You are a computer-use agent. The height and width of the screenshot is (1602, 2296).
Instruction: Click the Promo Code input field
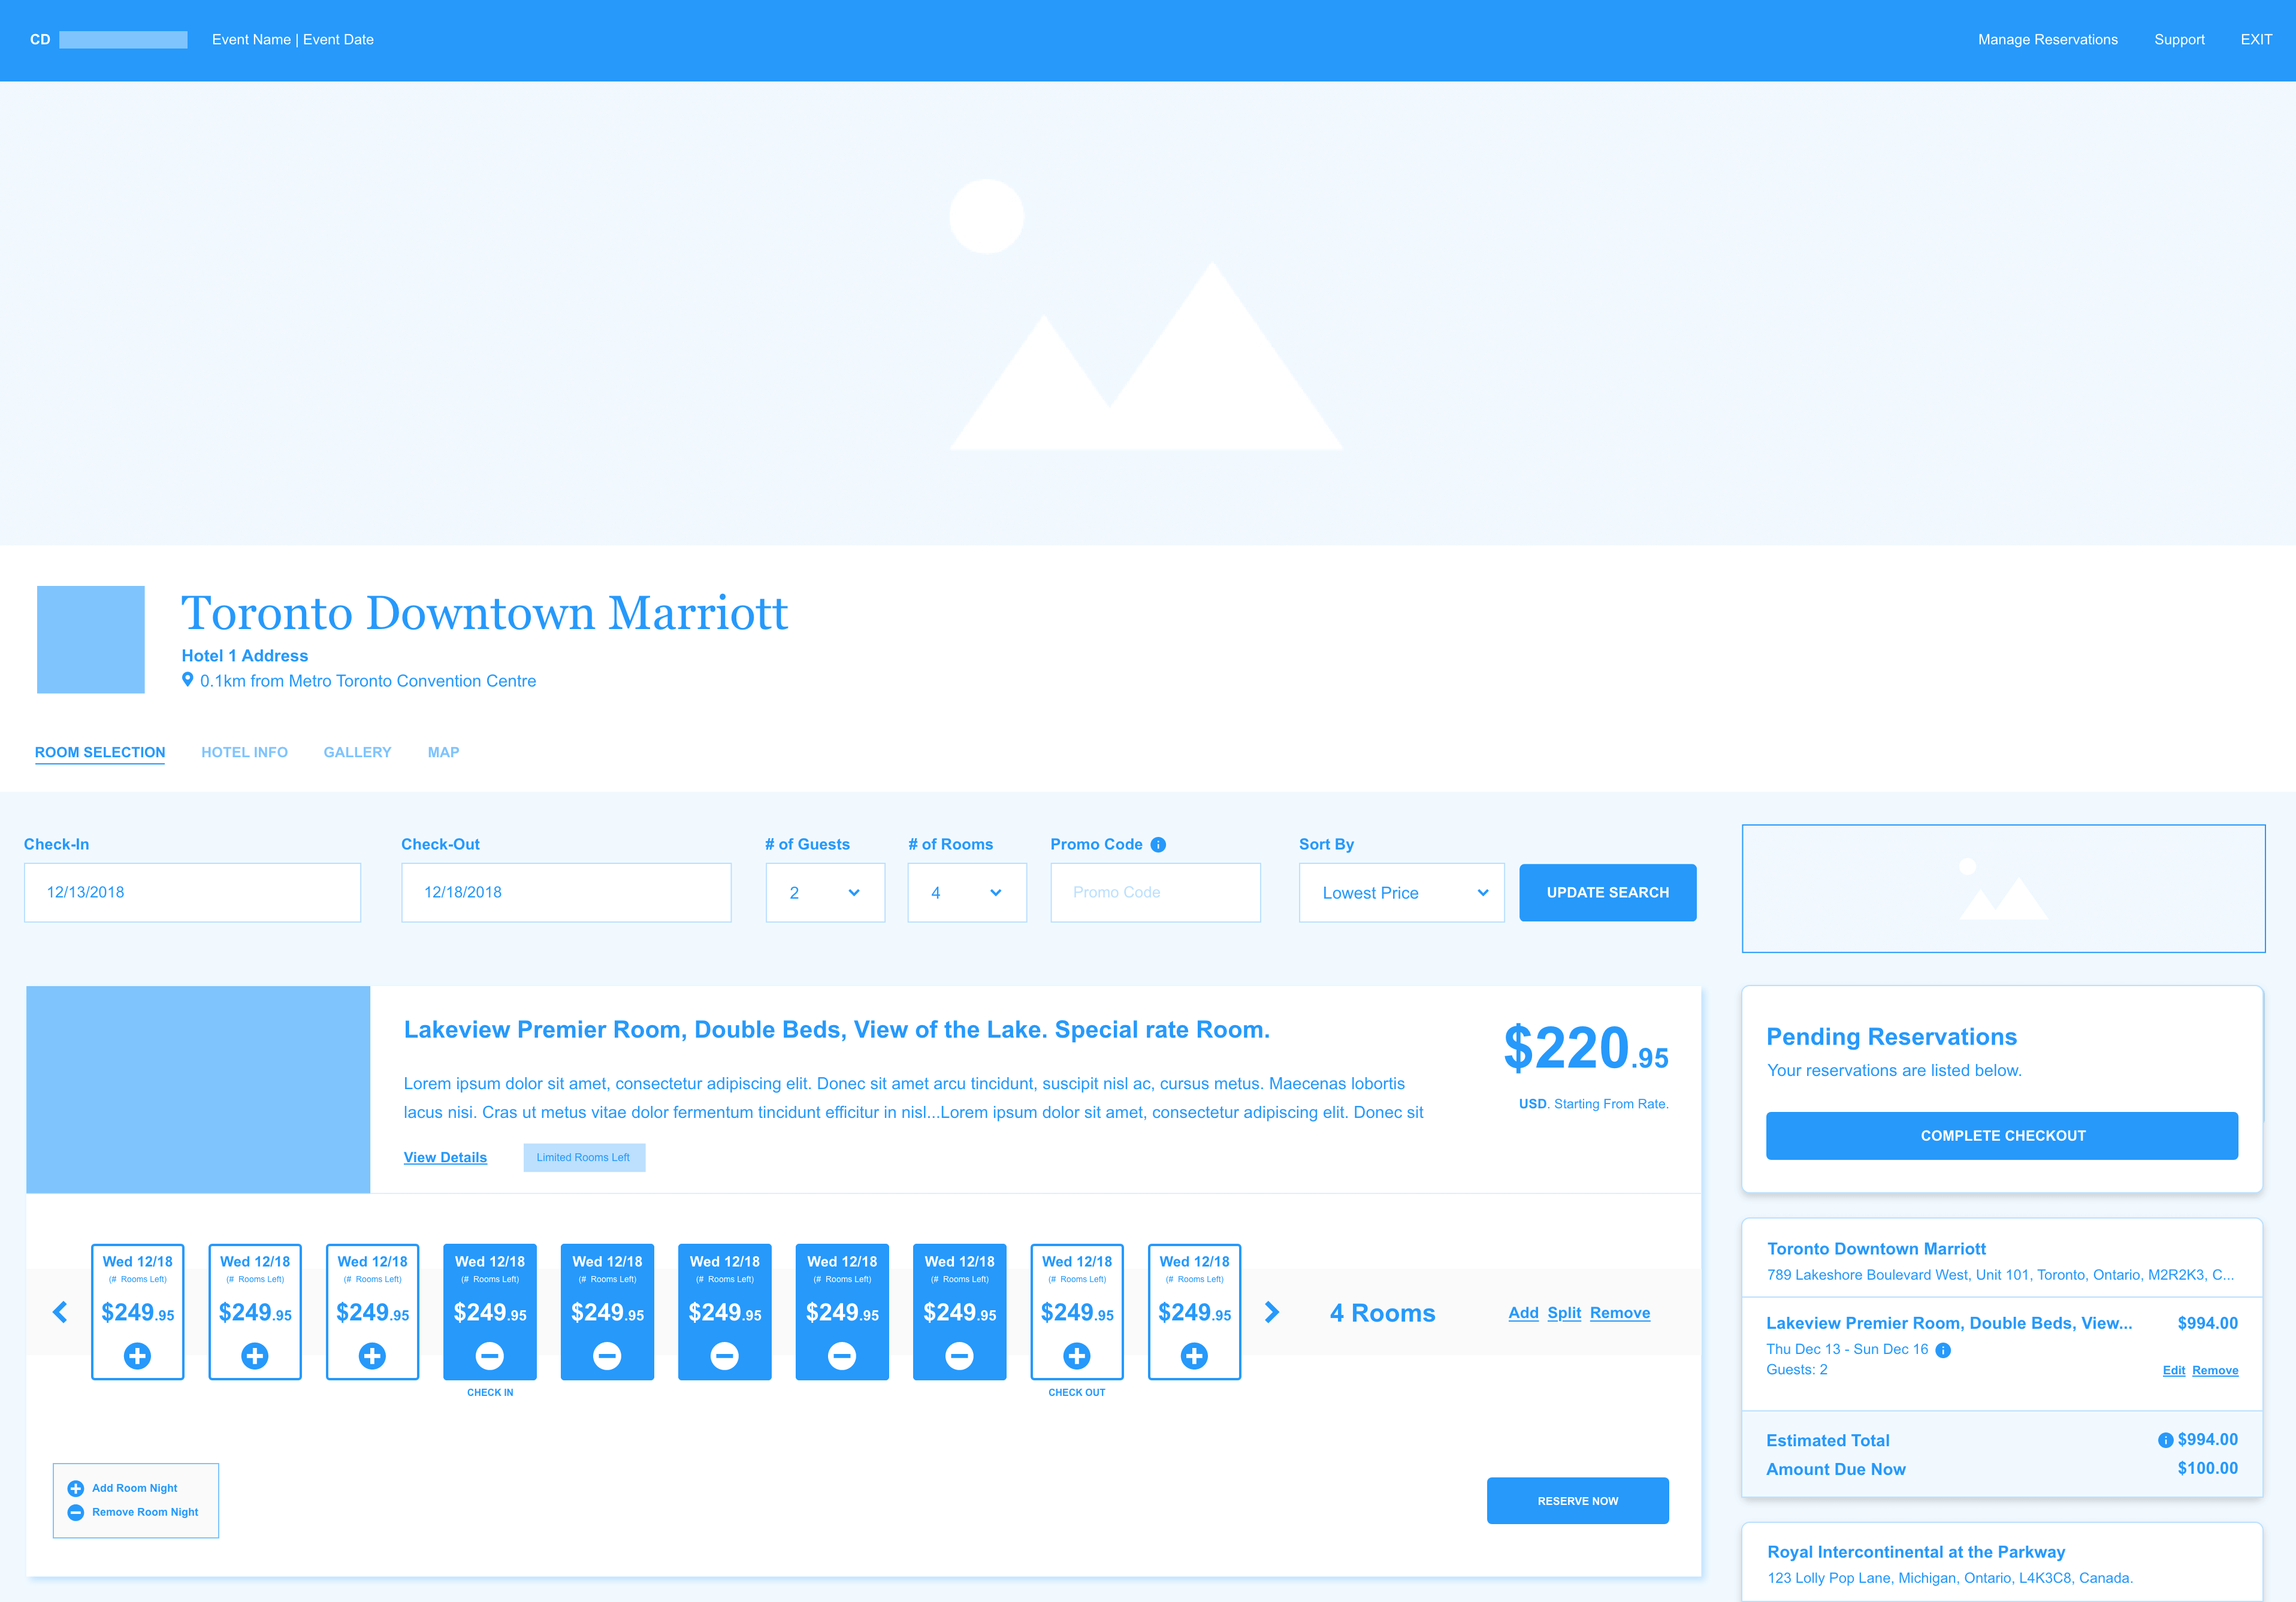point(1155,892)
